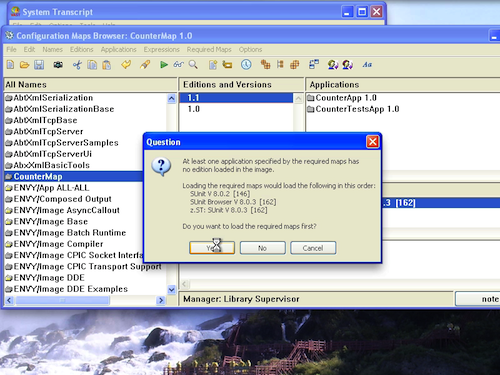Click the note button
500x375 pixels.
pos(478,299)
